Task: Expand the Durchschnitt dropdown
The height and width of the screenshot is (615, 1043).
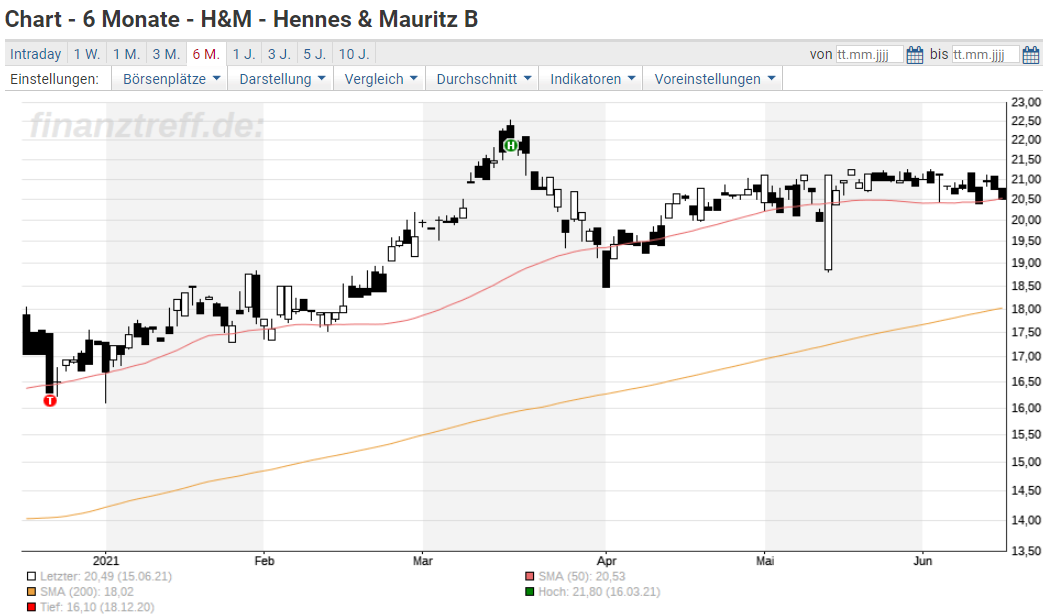Action: point(483,78)
